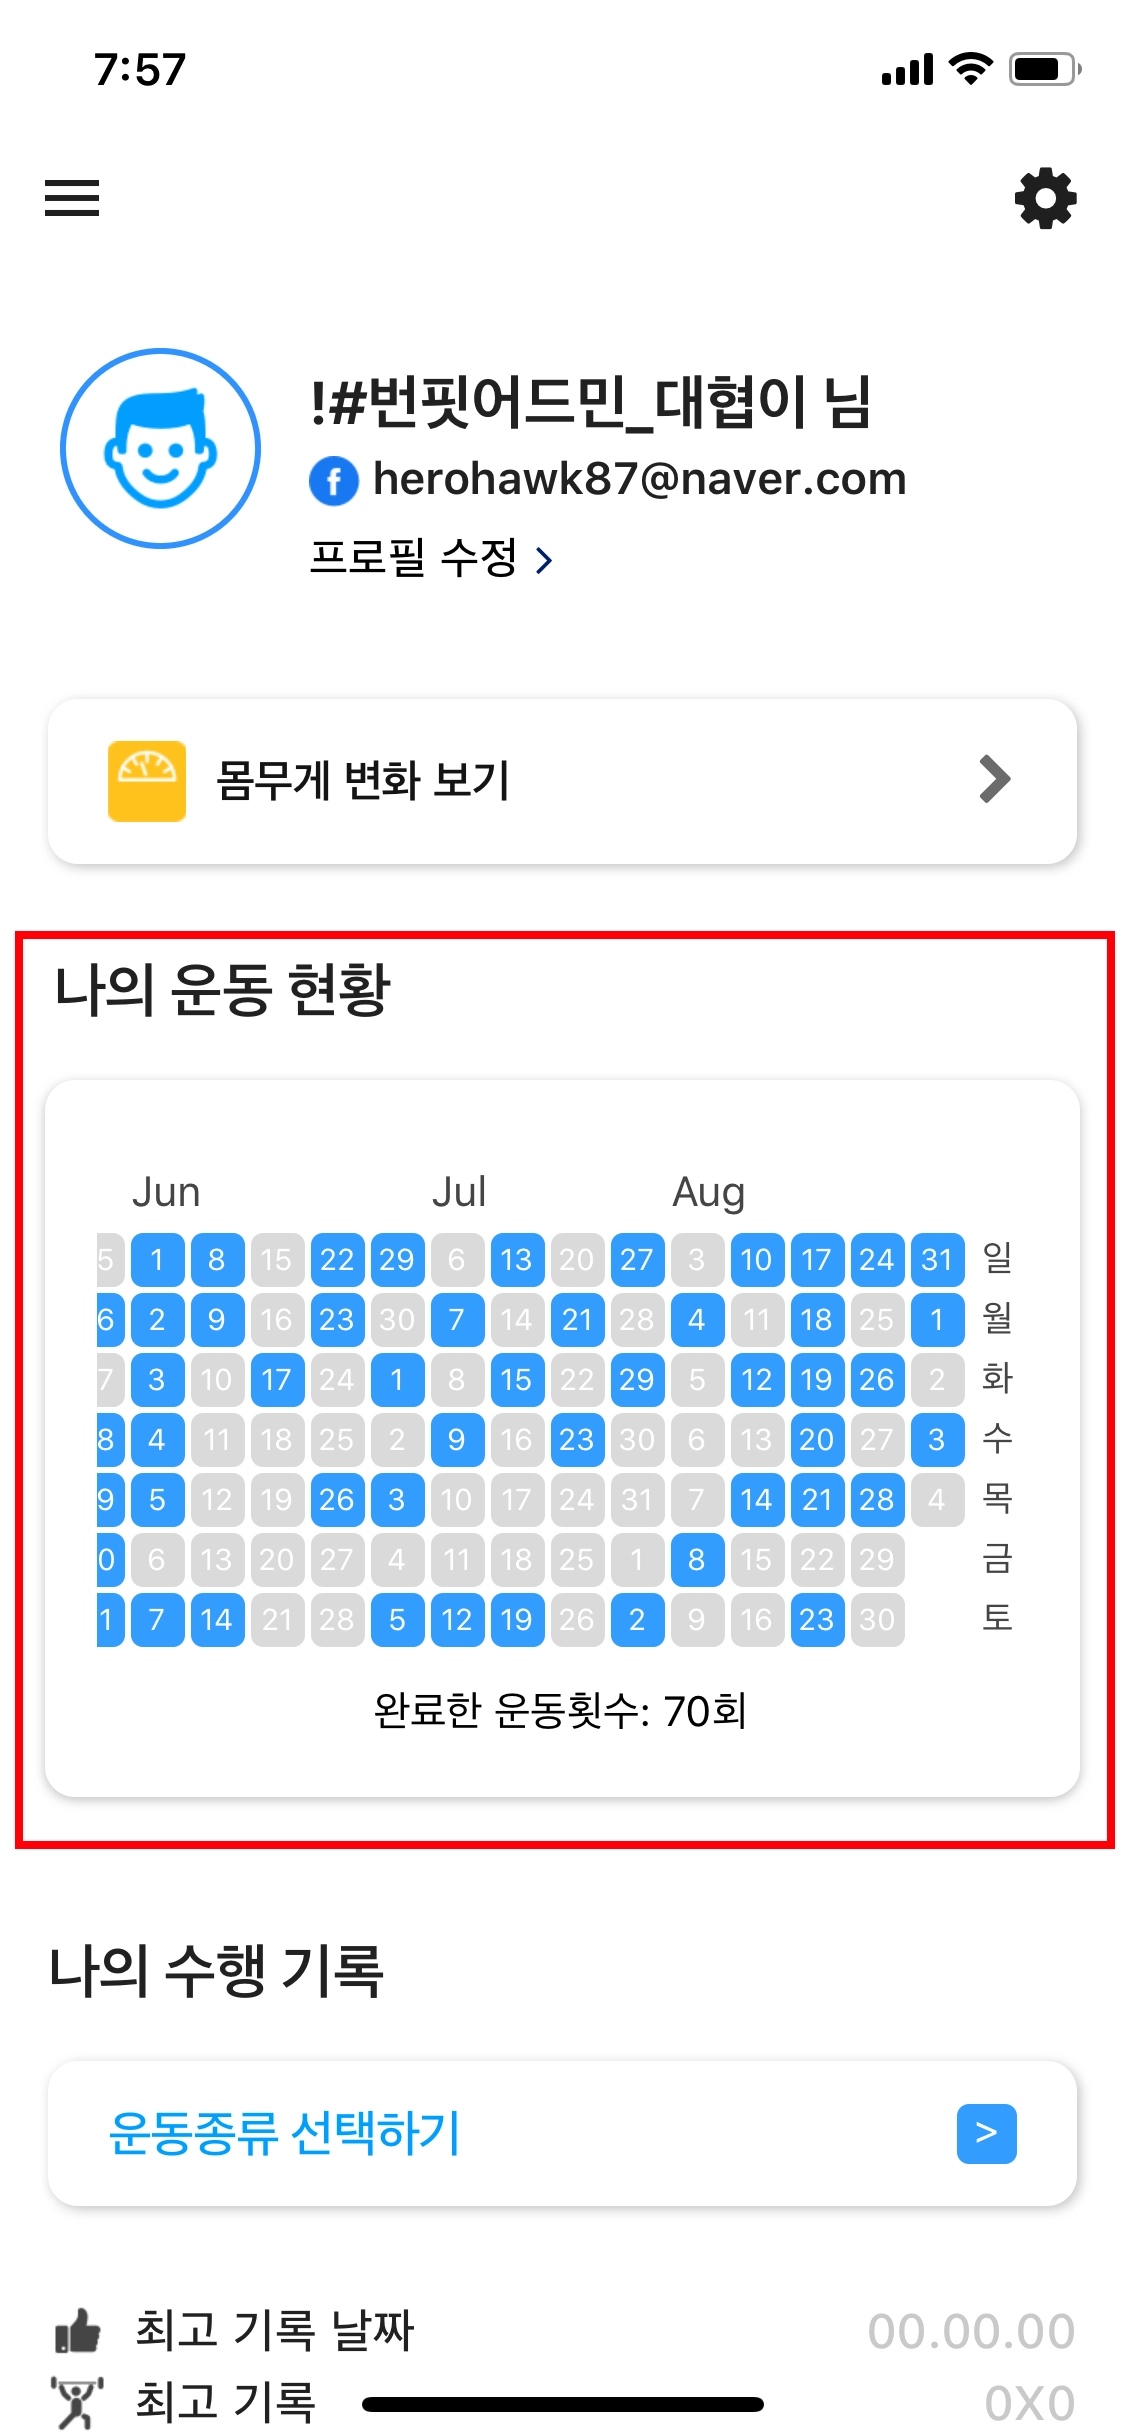Select Aug 31 in workout calendar
The height and width of the screenshot is (2436, 1125).
[937, 1259]
